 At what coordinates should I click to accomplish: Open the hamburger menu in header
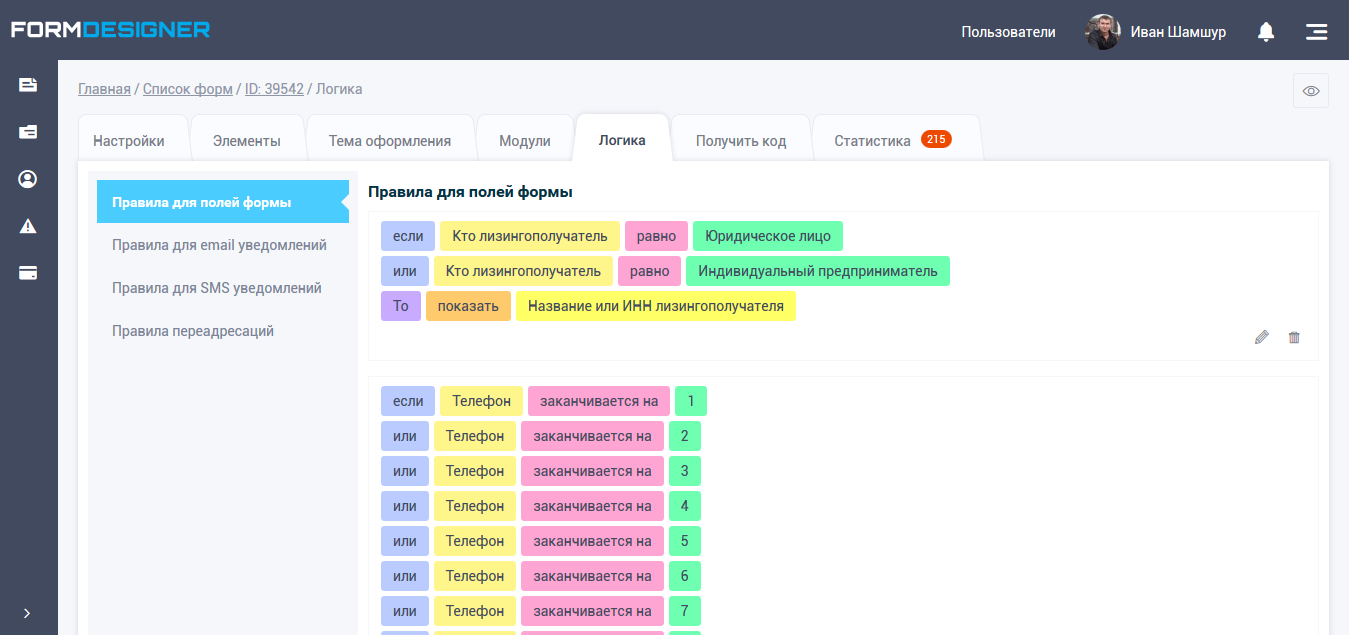[1316, 32]
